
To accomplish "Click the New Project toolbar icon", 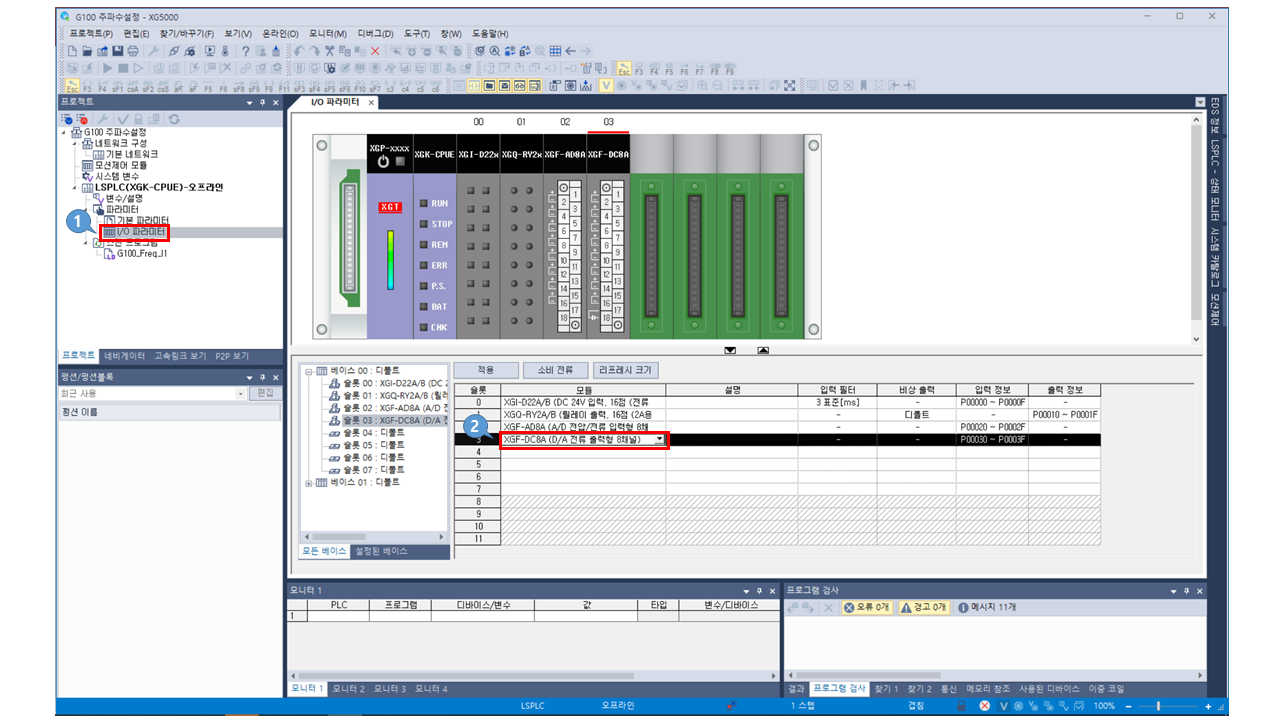I will (72, 48).
